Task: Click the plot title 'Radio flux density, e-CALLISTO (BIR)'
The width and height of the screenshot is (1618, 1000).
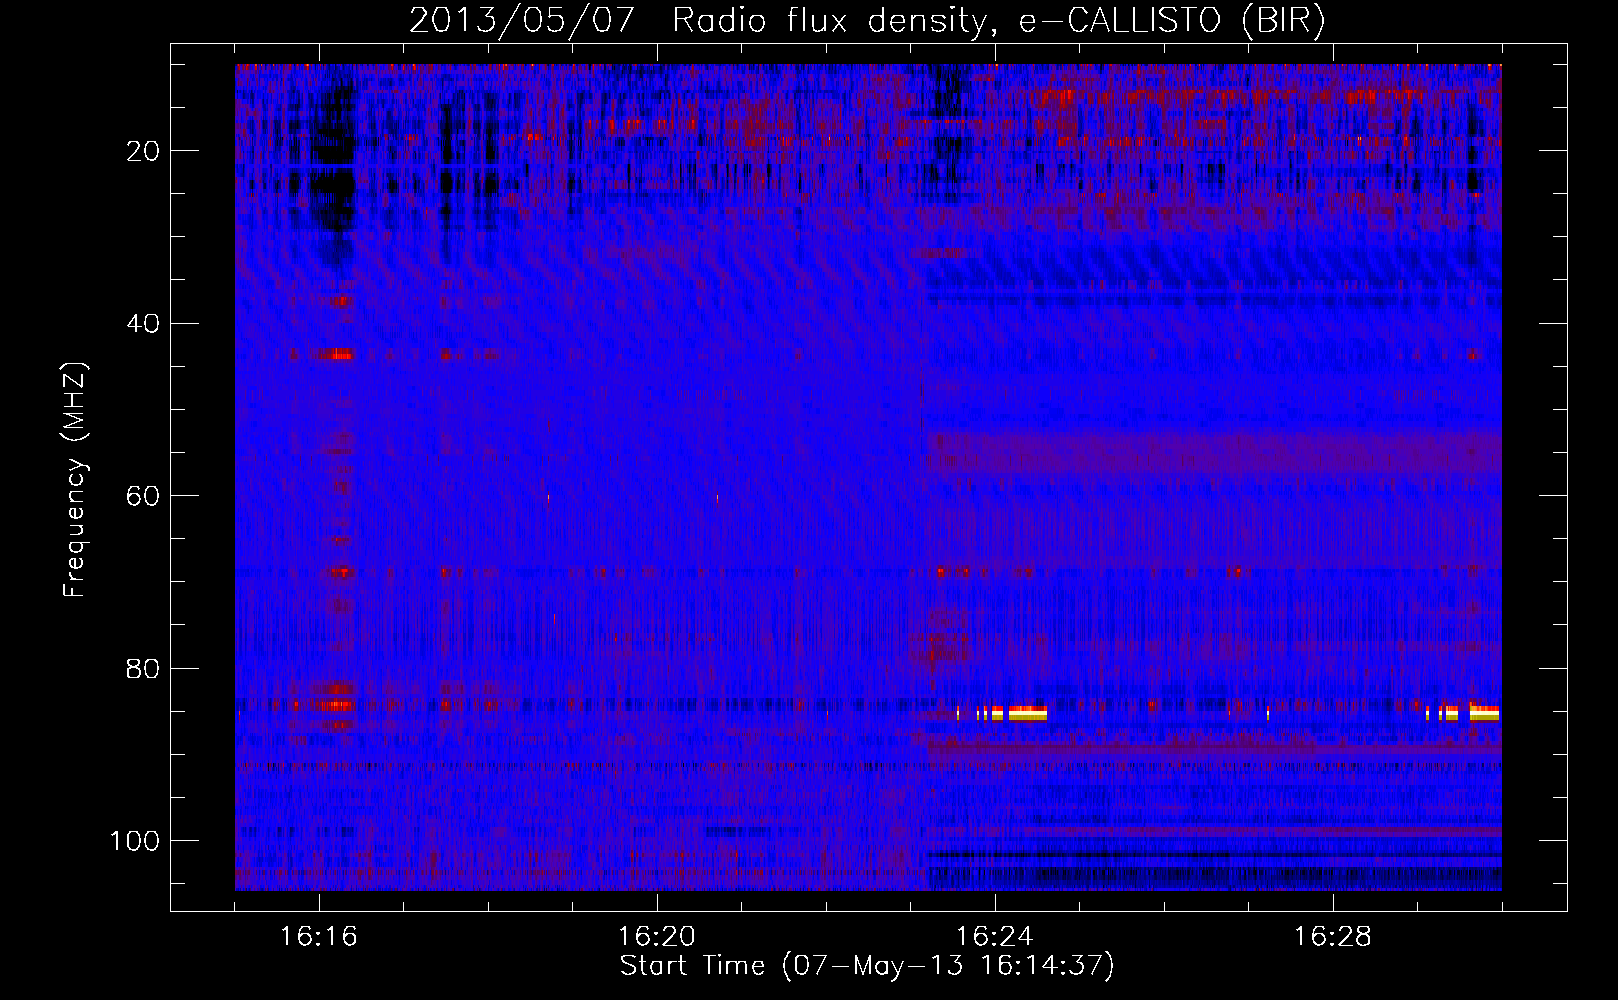Action: tap(998, 20)
